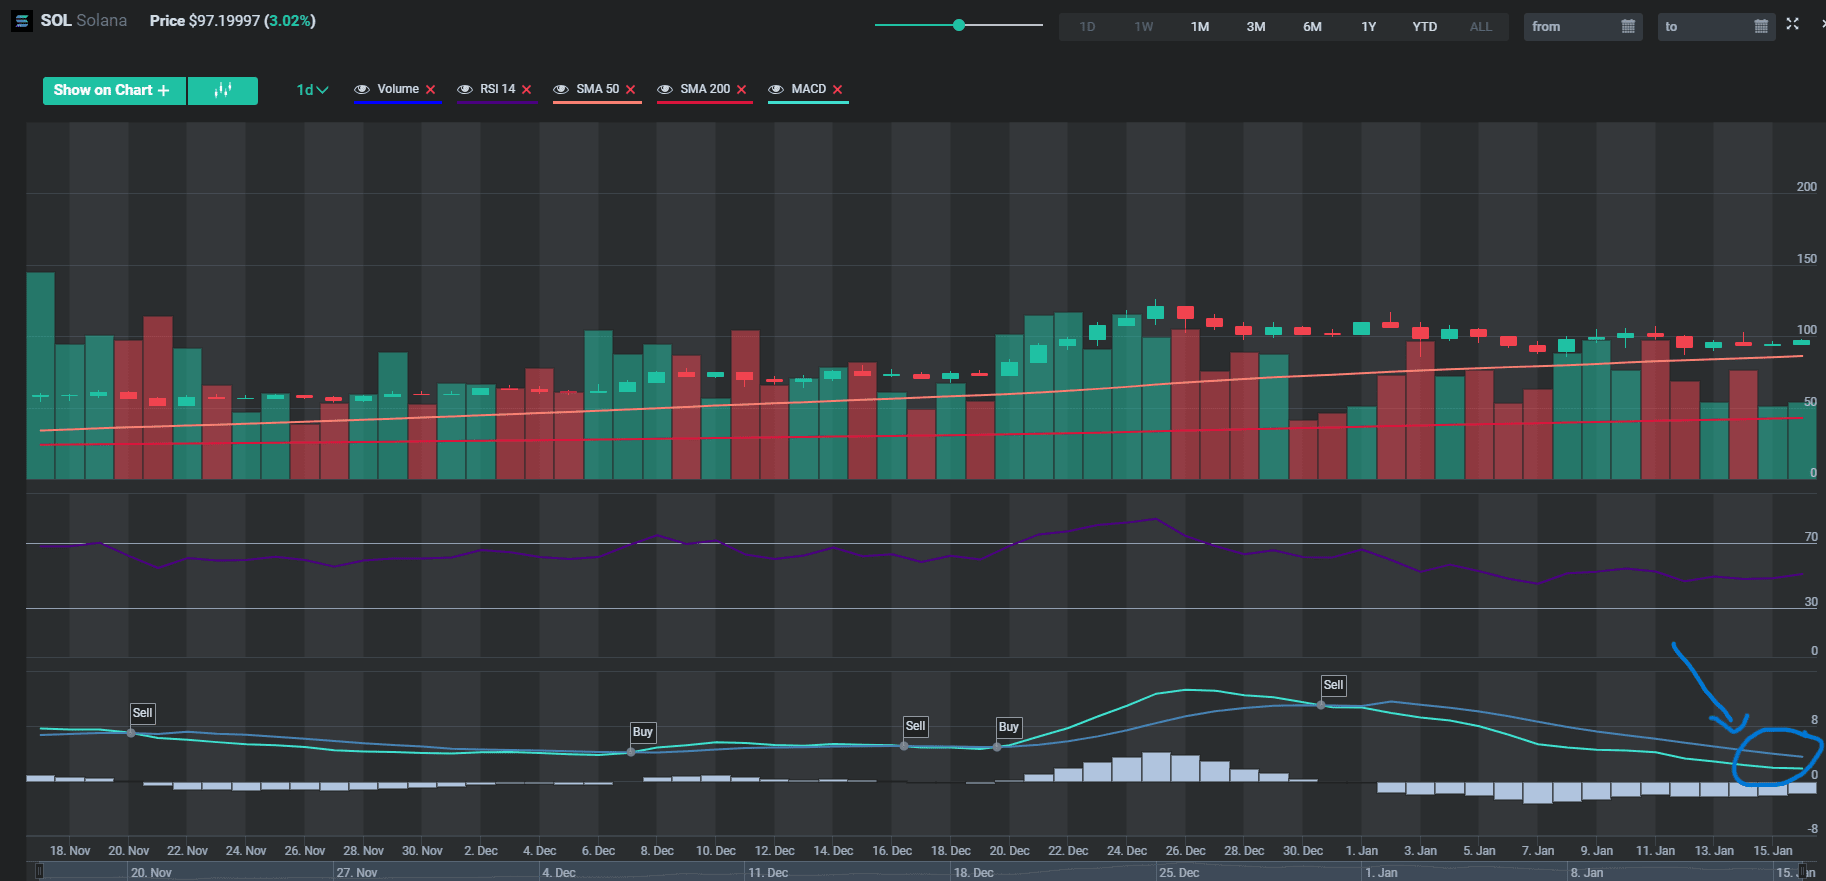Enter fullscreen chart mode
Screen dimensions: 1826x881
pos(1793,24)
